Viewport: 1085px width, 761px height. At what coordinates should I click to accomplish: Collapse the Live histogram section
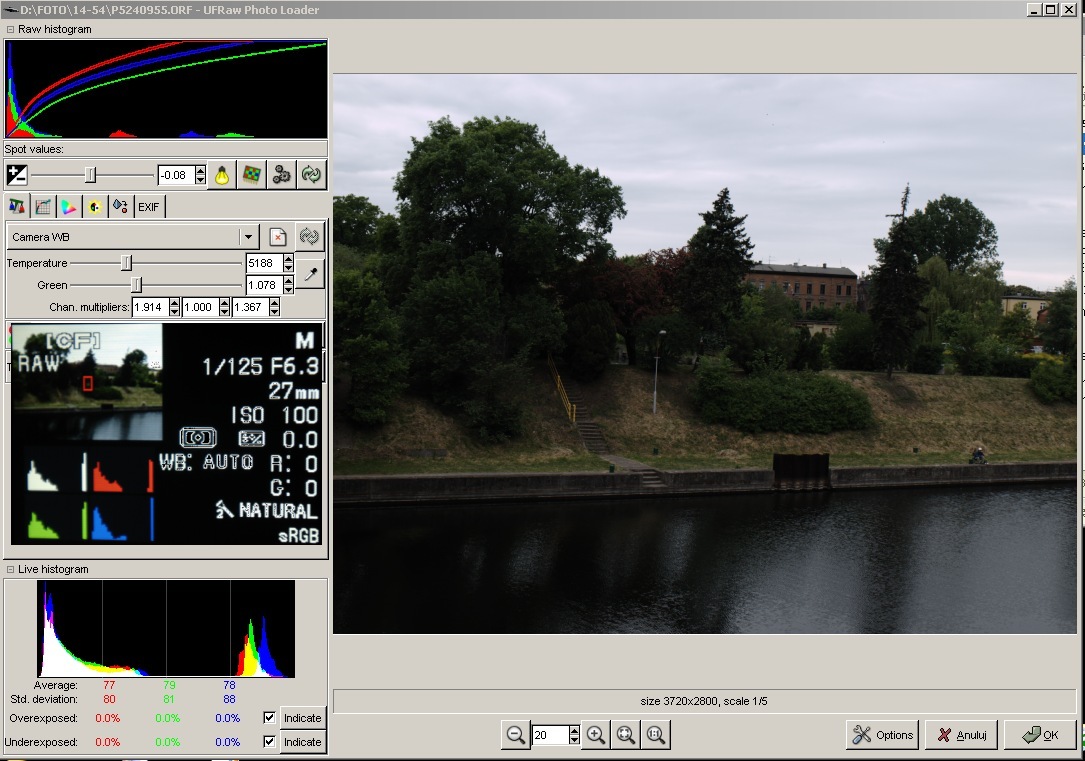(x=10, y=569)
